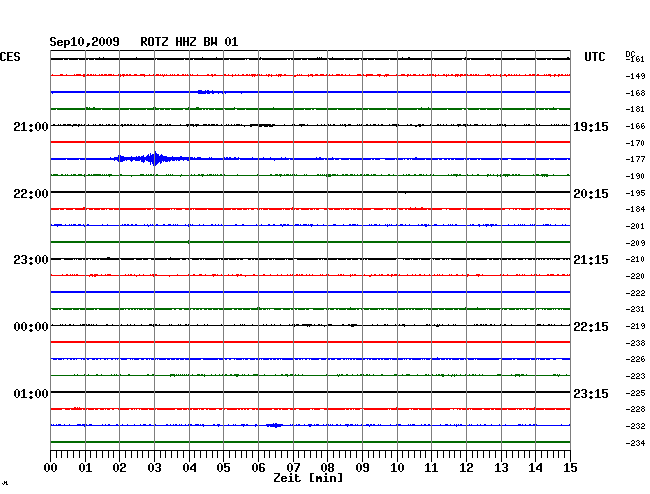Image resolution: width=650 pixels, height=494 pixels.
Task: Click the minute 12 axis tick label
Action: (x=466, y=468)
